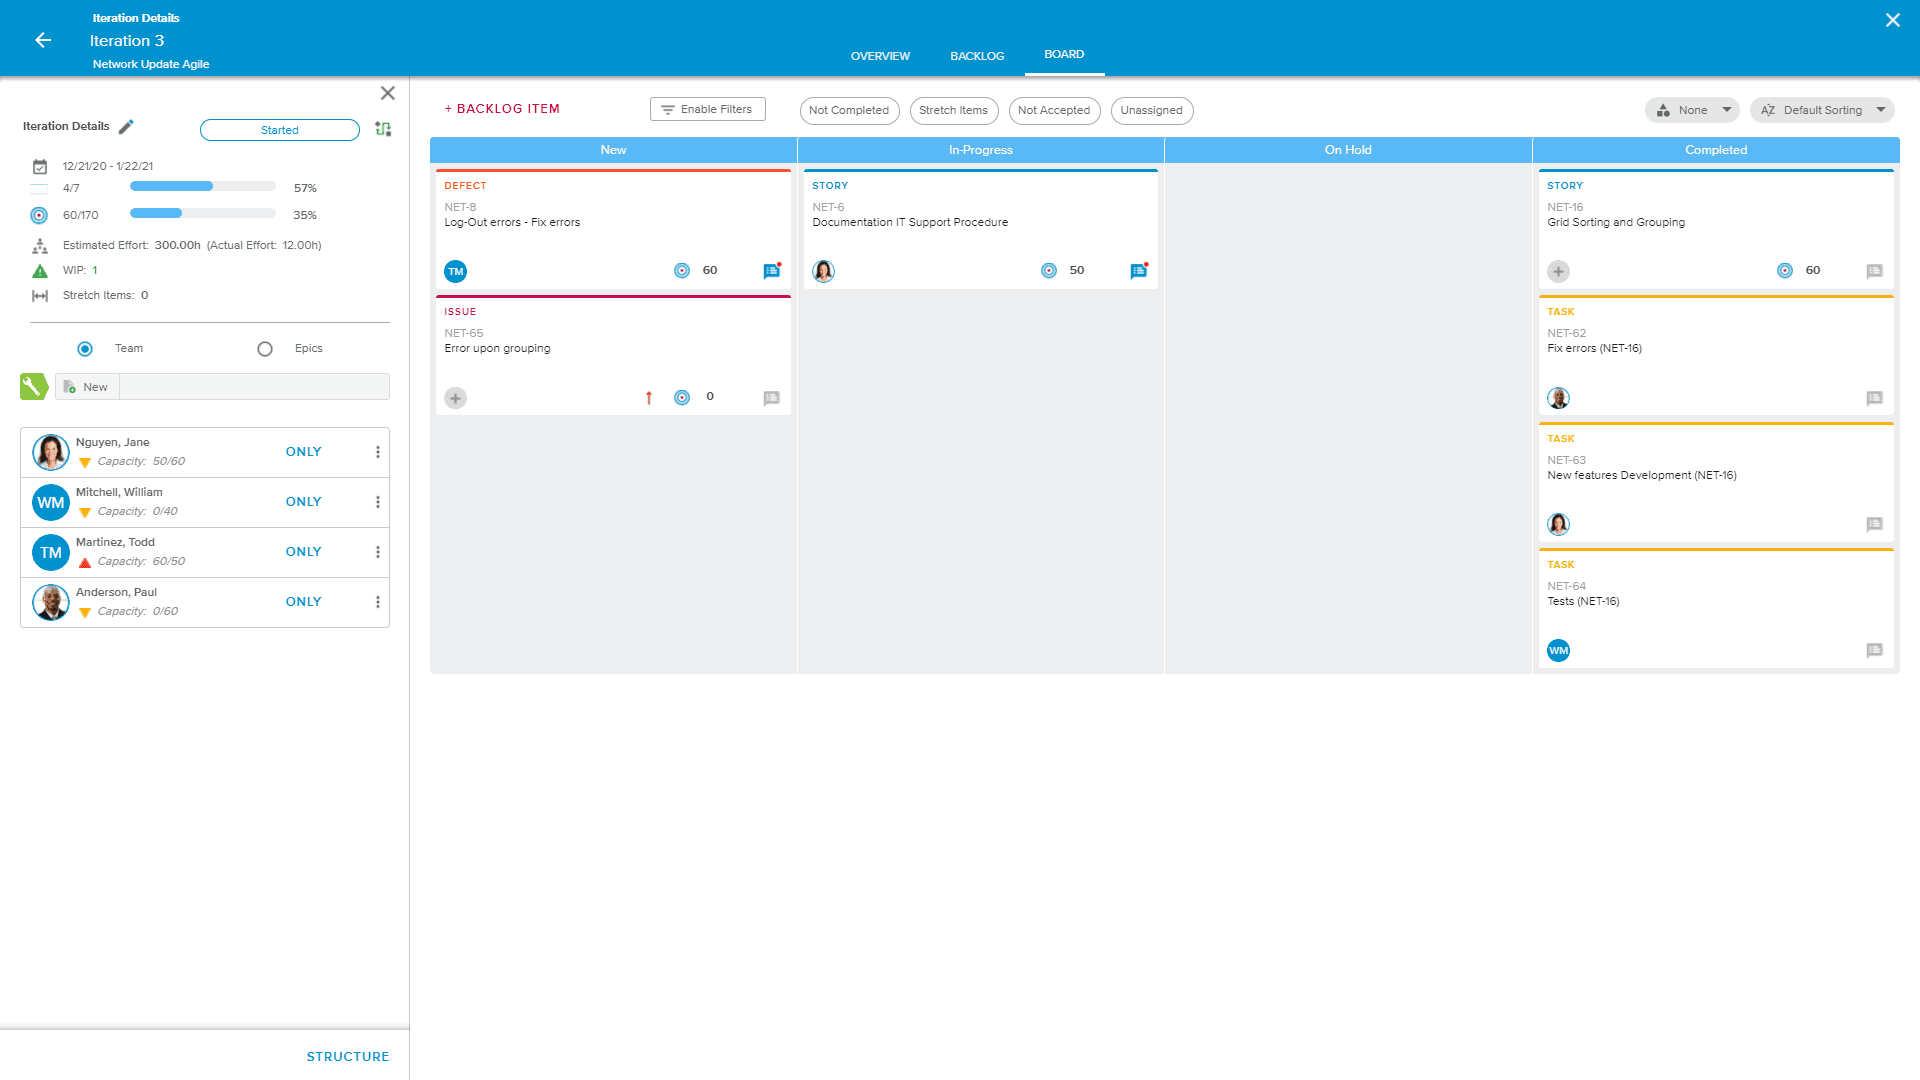Click the New item button in team panel
Image resolution: width=1920 pixels, height=1080 pixels.
87,387
